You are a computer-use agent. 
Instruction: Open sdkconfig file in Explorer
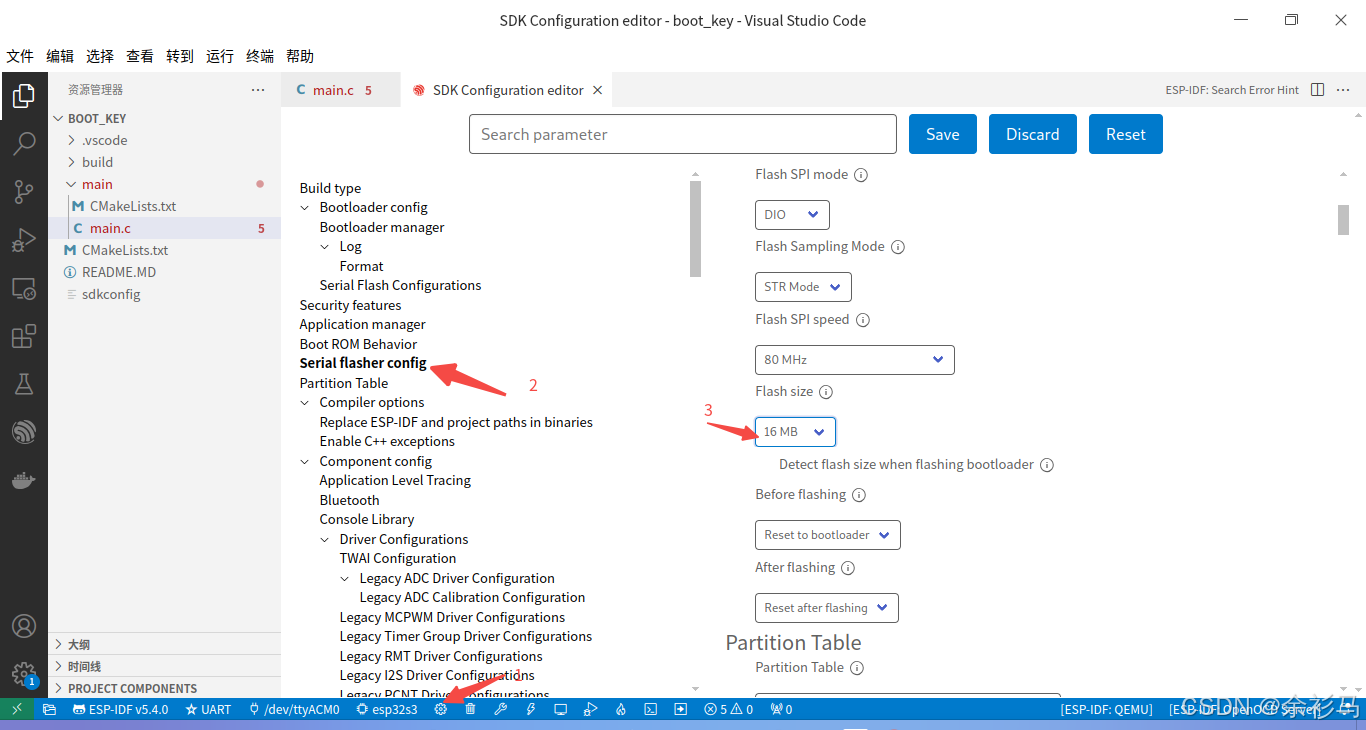click(111, 294)
